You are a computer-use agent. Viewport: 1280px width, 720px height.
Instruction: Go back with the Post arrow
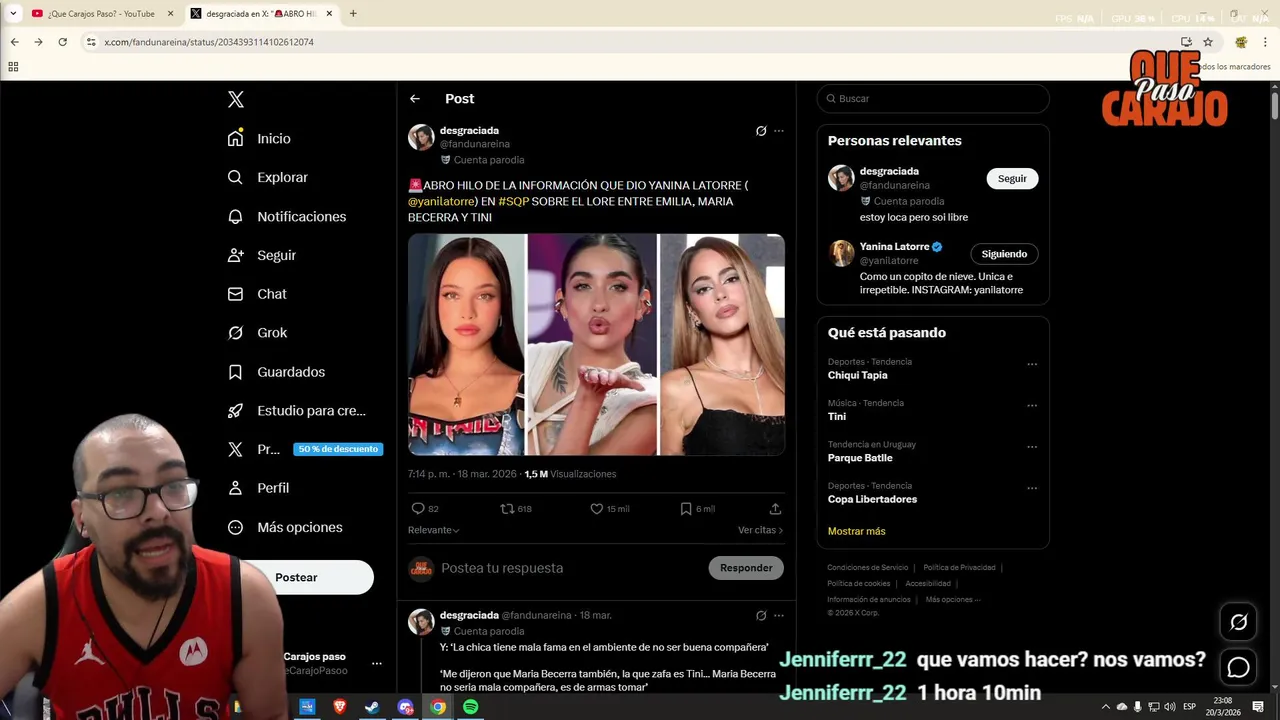point(415,99)
